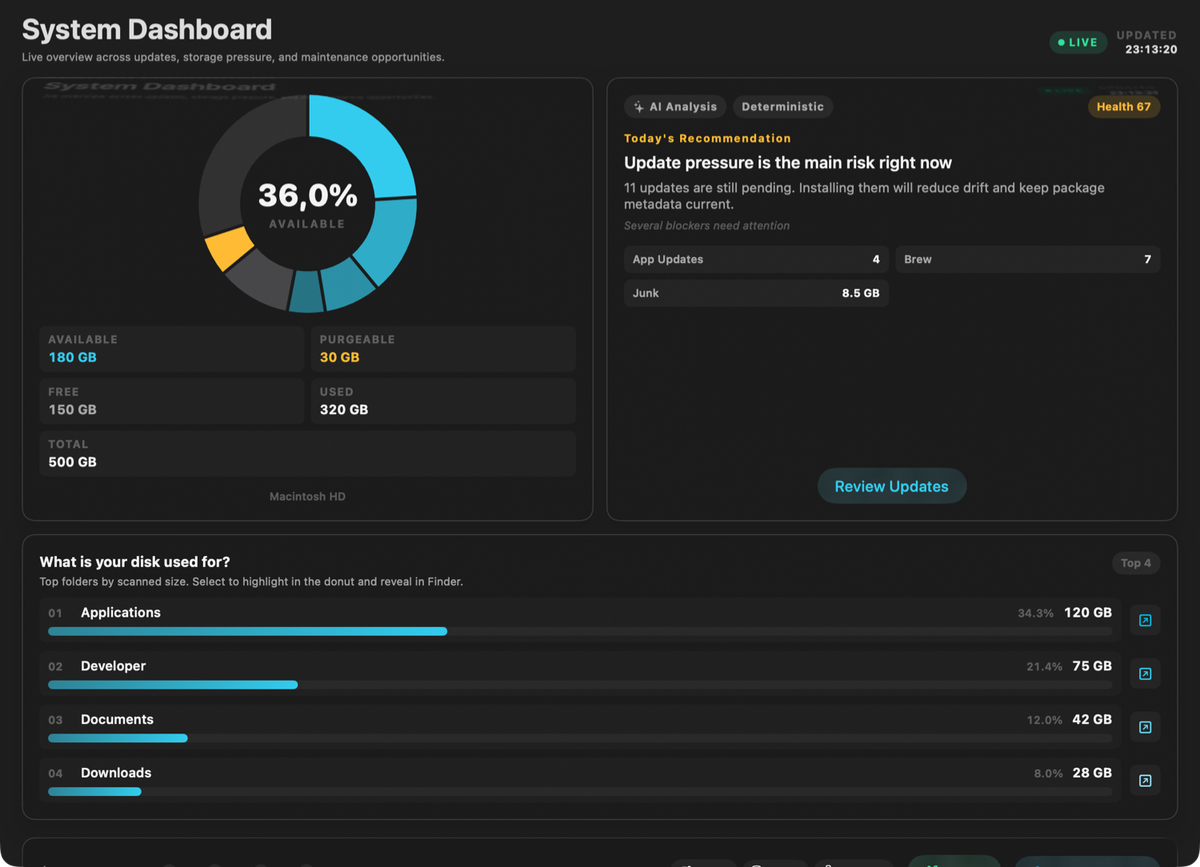The height and width of the screenshot is (867, 1200).
Task: Click the 12.0% percentage label
Action: tap(1045, 720)
